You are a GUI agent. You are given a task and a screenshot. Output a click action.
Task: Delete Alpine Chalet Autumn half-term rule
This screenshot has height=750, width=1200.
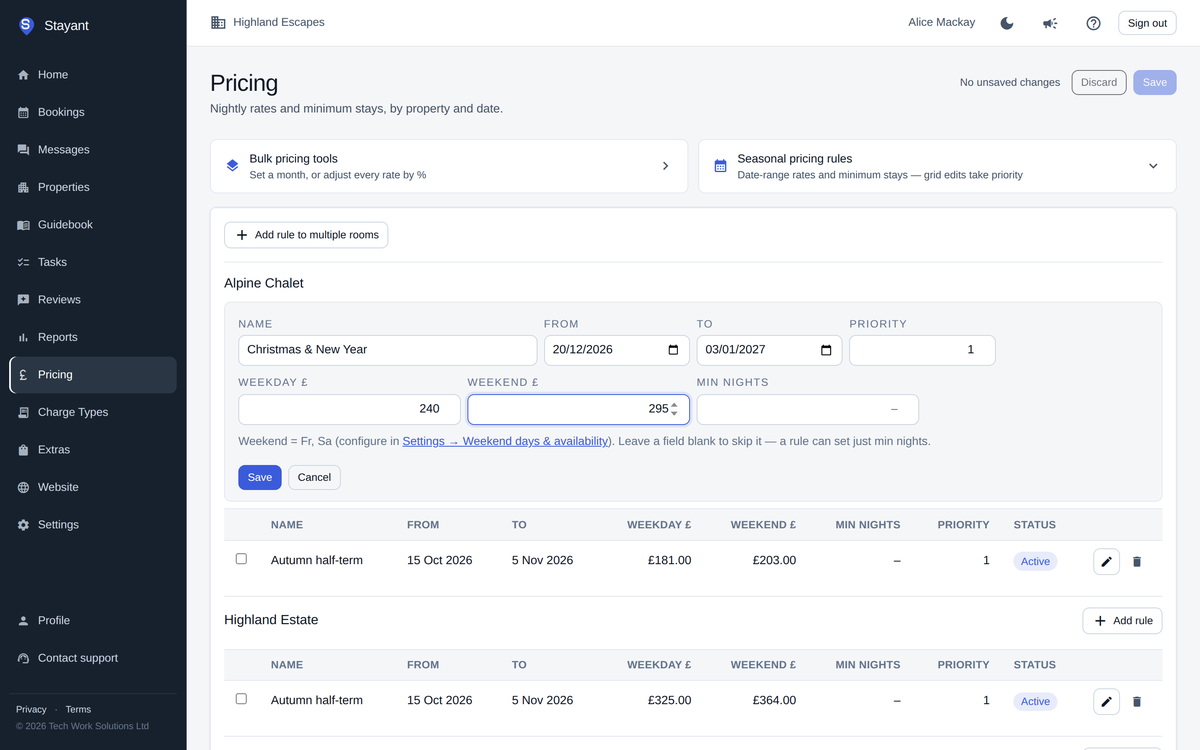(1137, 561)
